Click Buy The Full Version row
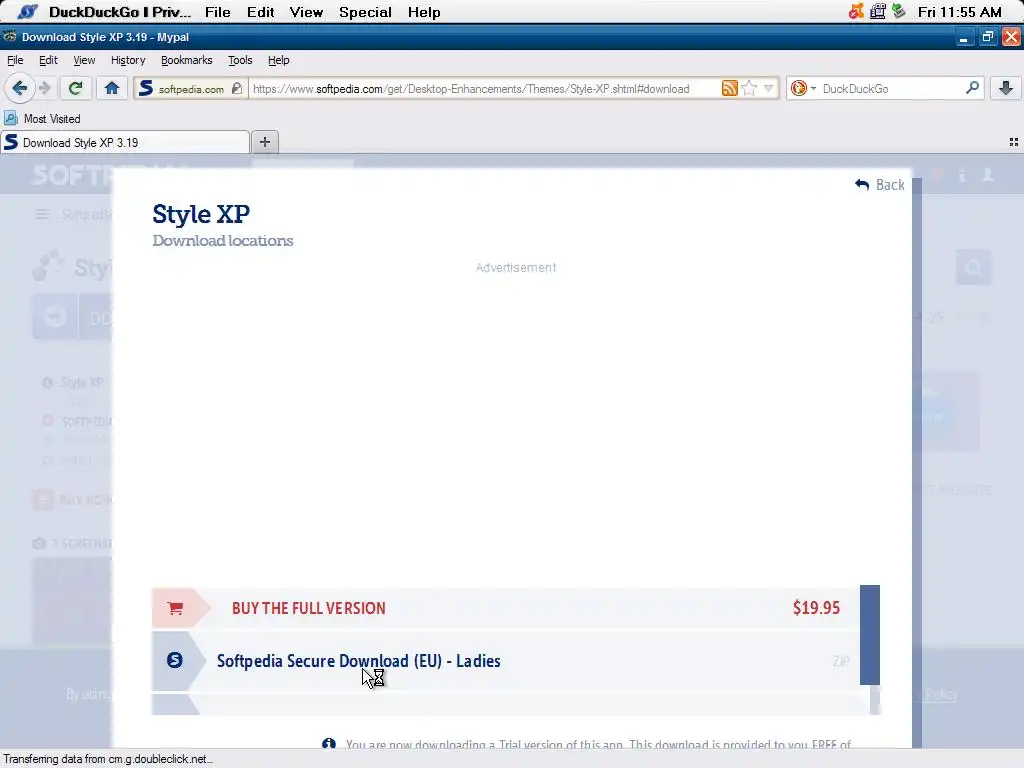 505,608
